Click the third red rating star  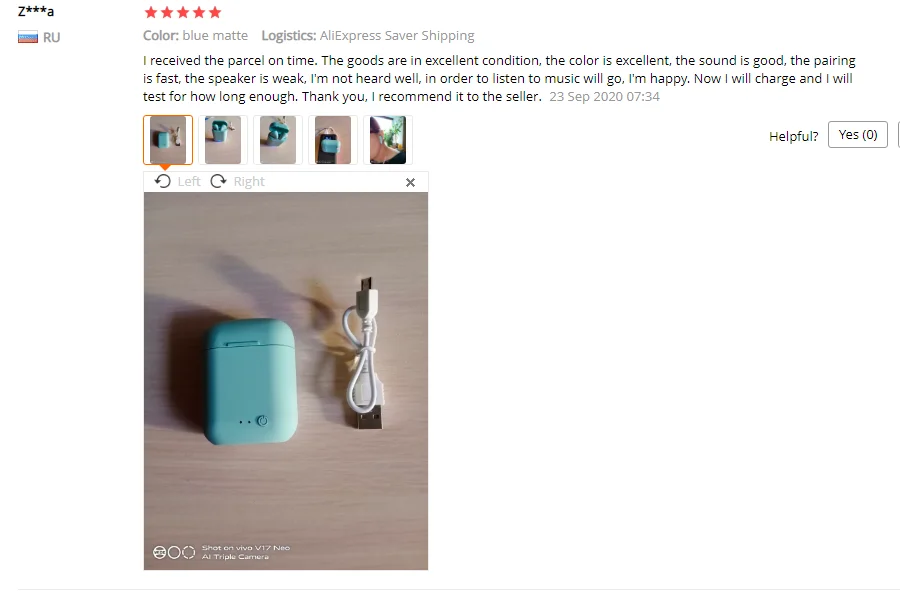183,12
